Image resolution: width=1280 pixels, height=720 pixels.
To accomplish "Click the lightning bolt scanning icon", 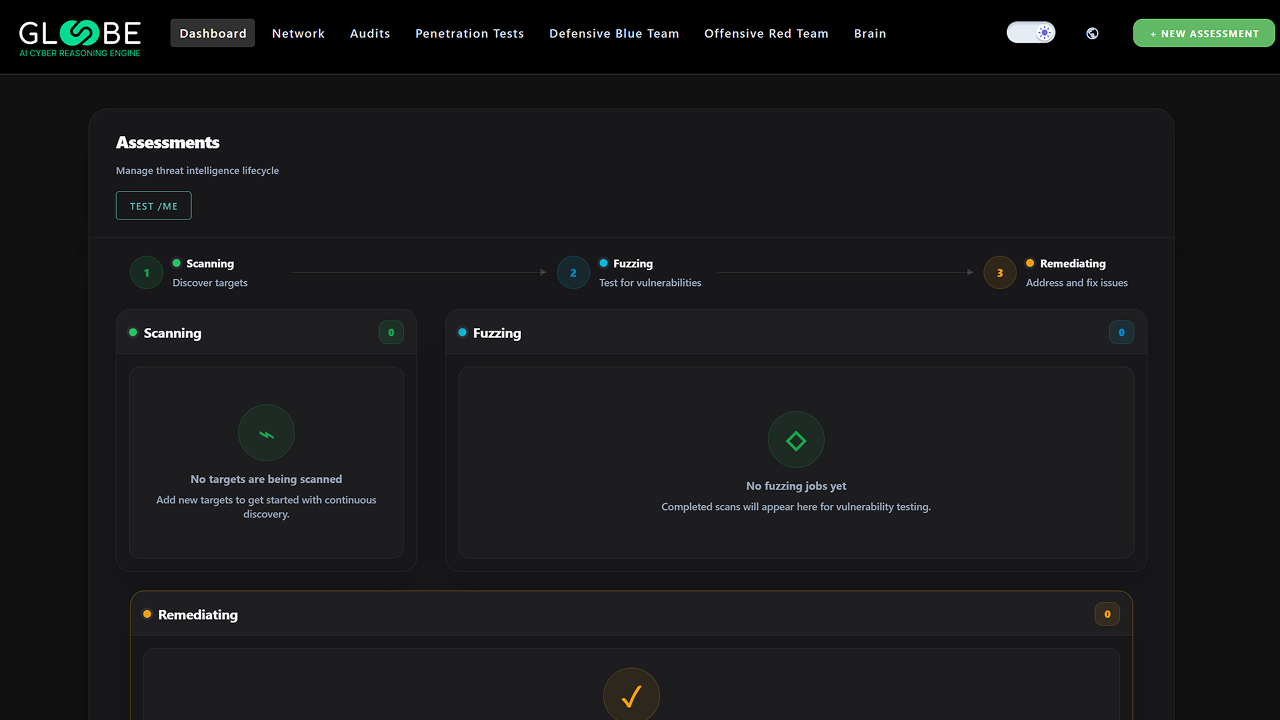I will click(x=266, y=433).
